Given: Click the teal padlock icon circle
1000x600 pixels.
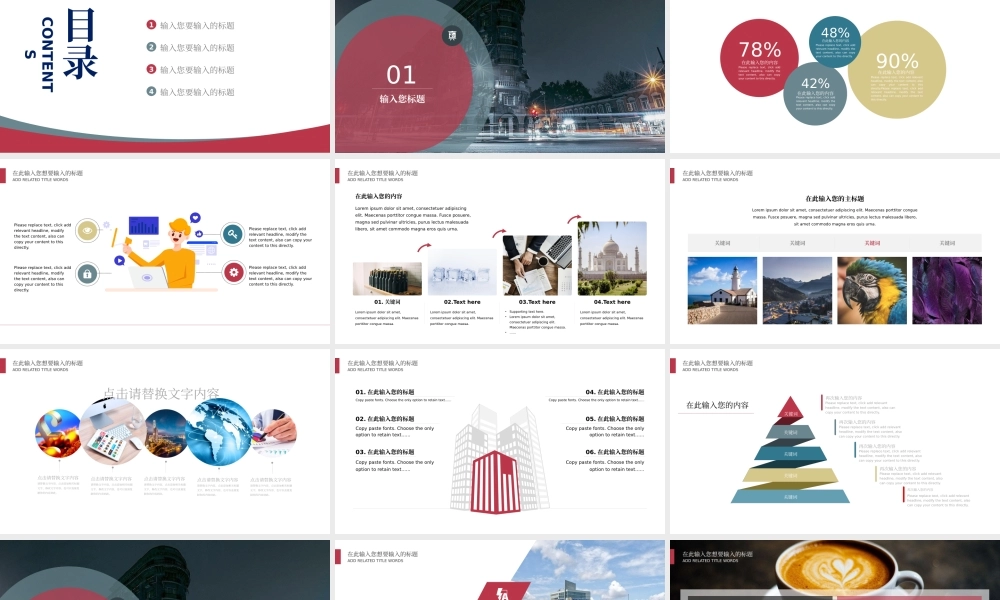Looking at the screenshot, I should [x=87, y=273].
